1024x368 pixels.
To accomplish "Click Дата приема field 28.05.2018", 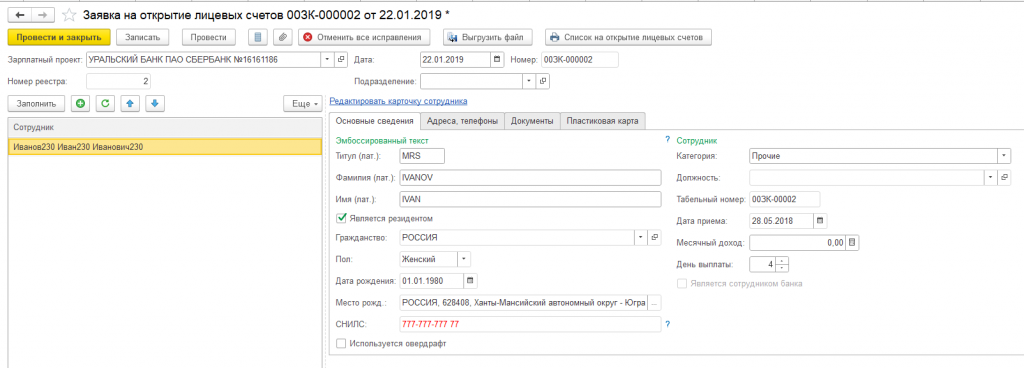I will click(781, 221).
